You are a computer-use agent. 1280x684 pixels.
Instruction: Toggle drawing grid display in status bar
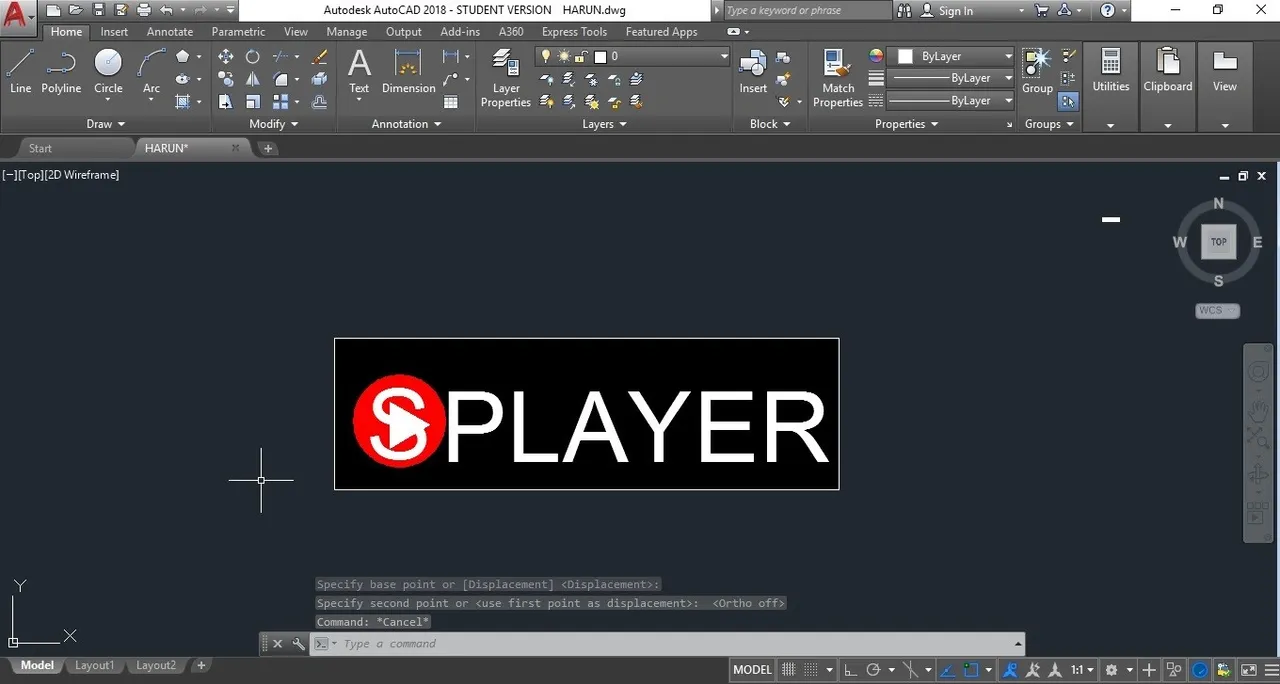click(788, 670)
